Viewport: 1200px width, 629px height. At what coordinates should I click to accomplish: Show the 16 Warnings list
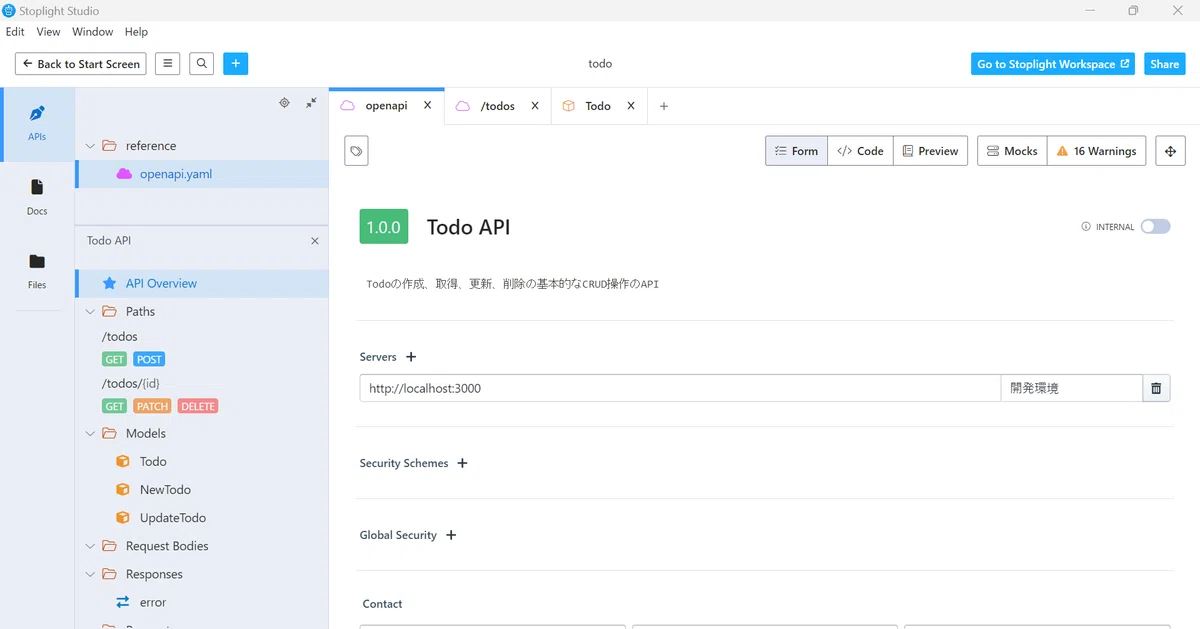[x=1096, y=151]
